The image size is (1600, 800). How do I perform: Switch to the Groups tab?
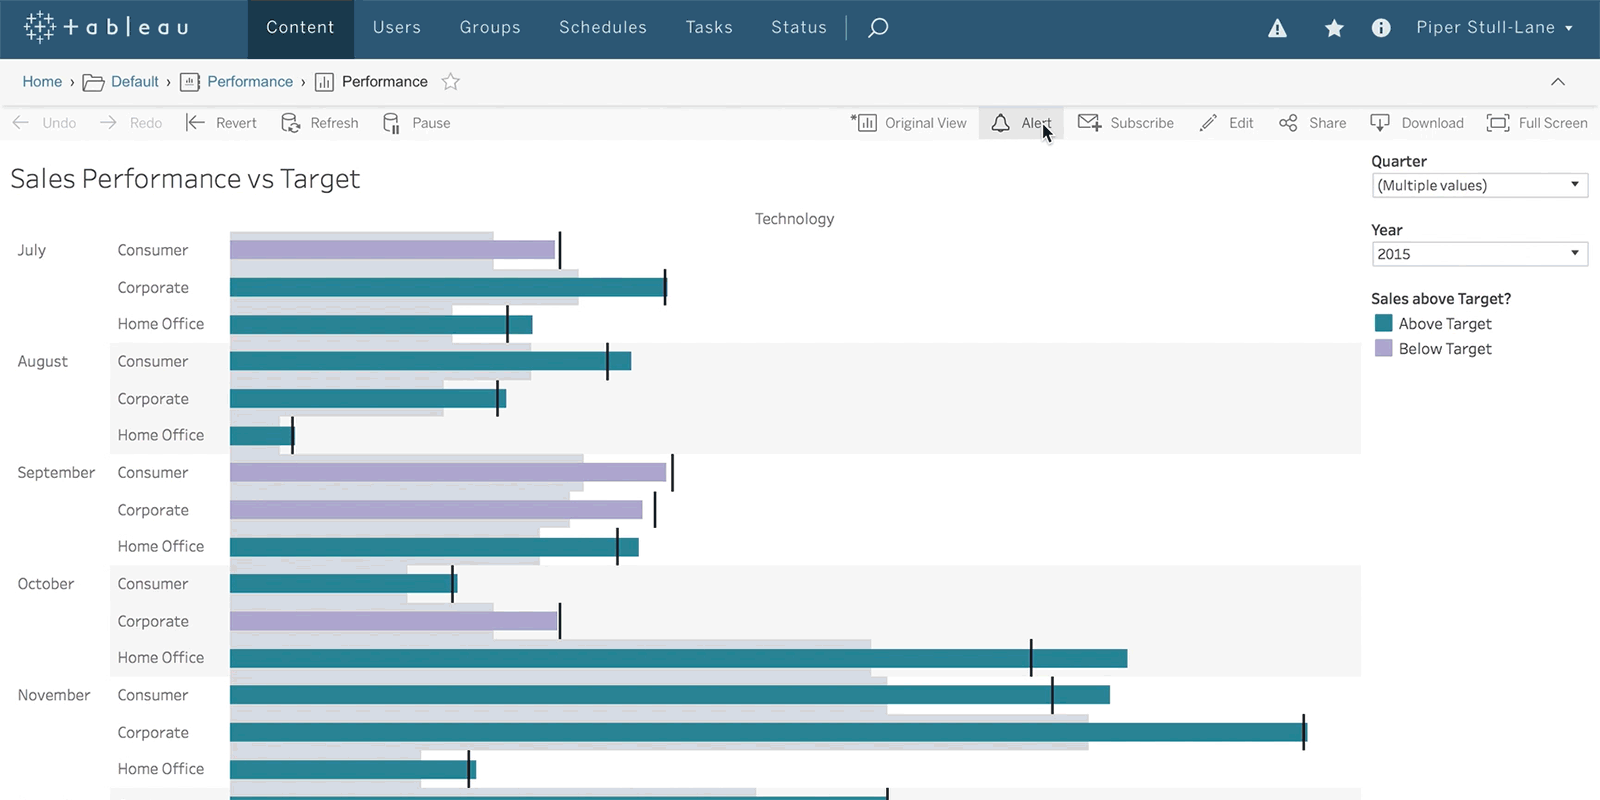490,28
